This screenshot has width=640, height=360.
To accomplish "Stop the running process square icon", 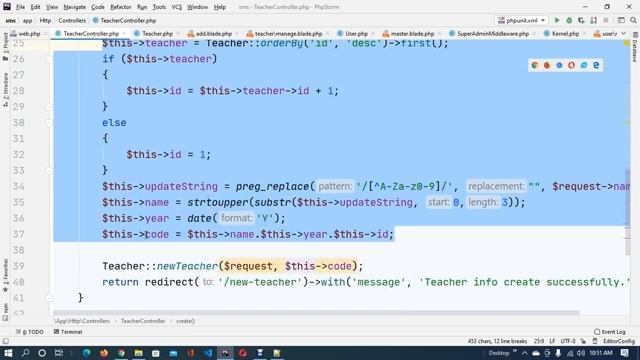I will click(606, 20).
